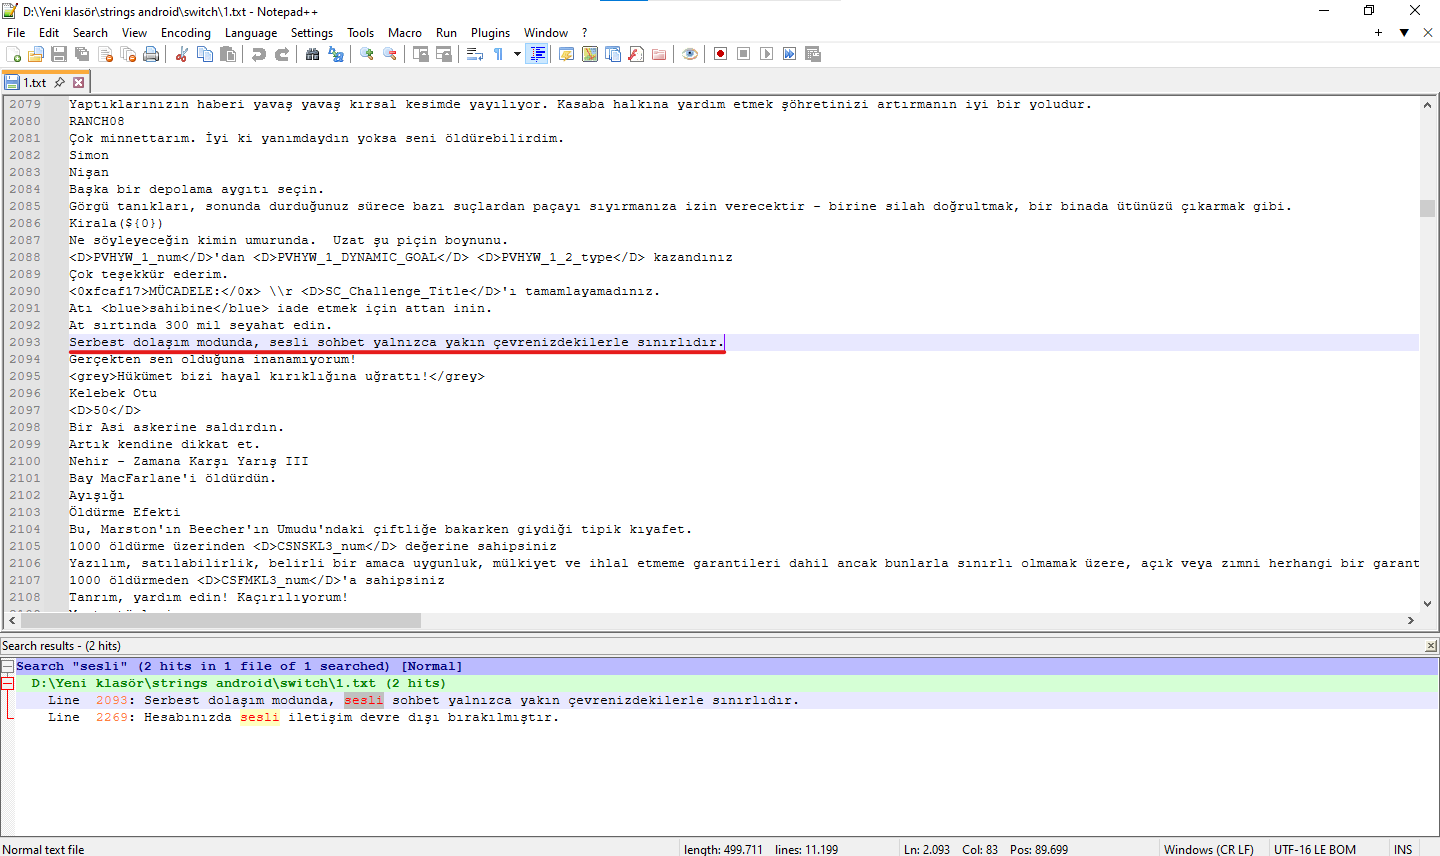Open the document list dropdown triangle near menu bar
1440x856 pixels.
point(1404,33)
